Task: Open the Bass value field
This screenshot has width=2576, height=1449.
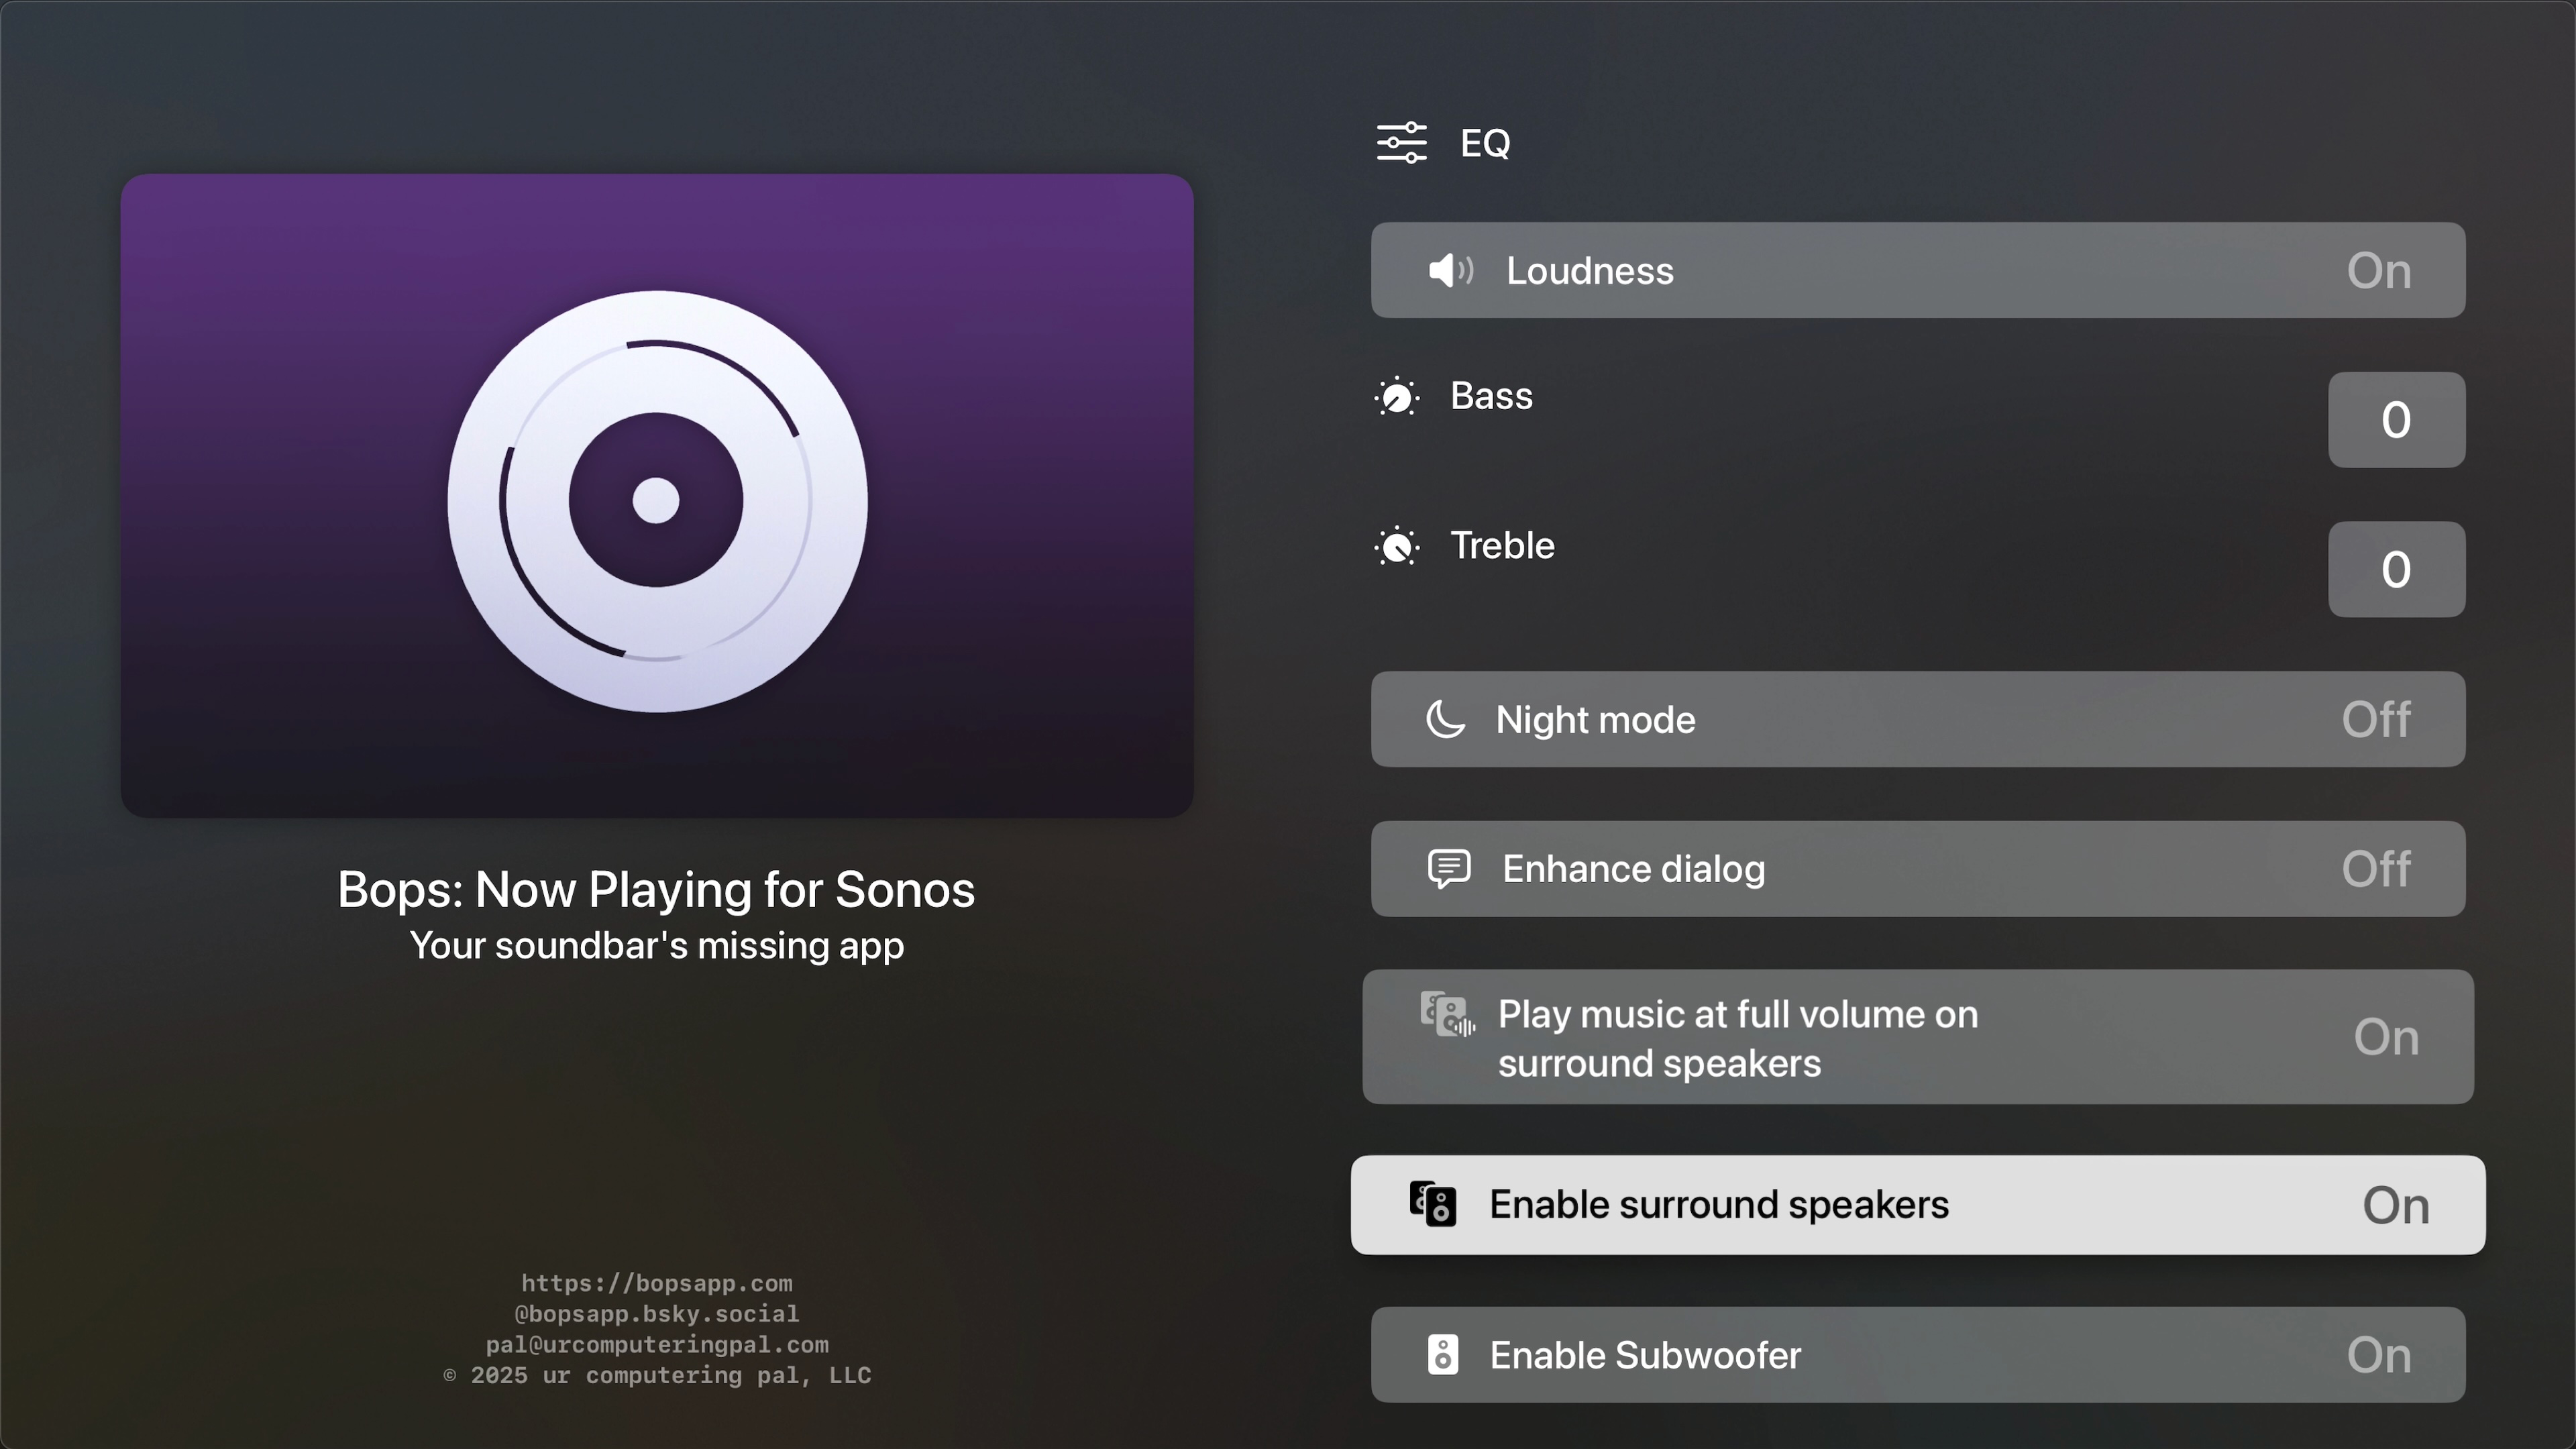Action: [2397, 420]
